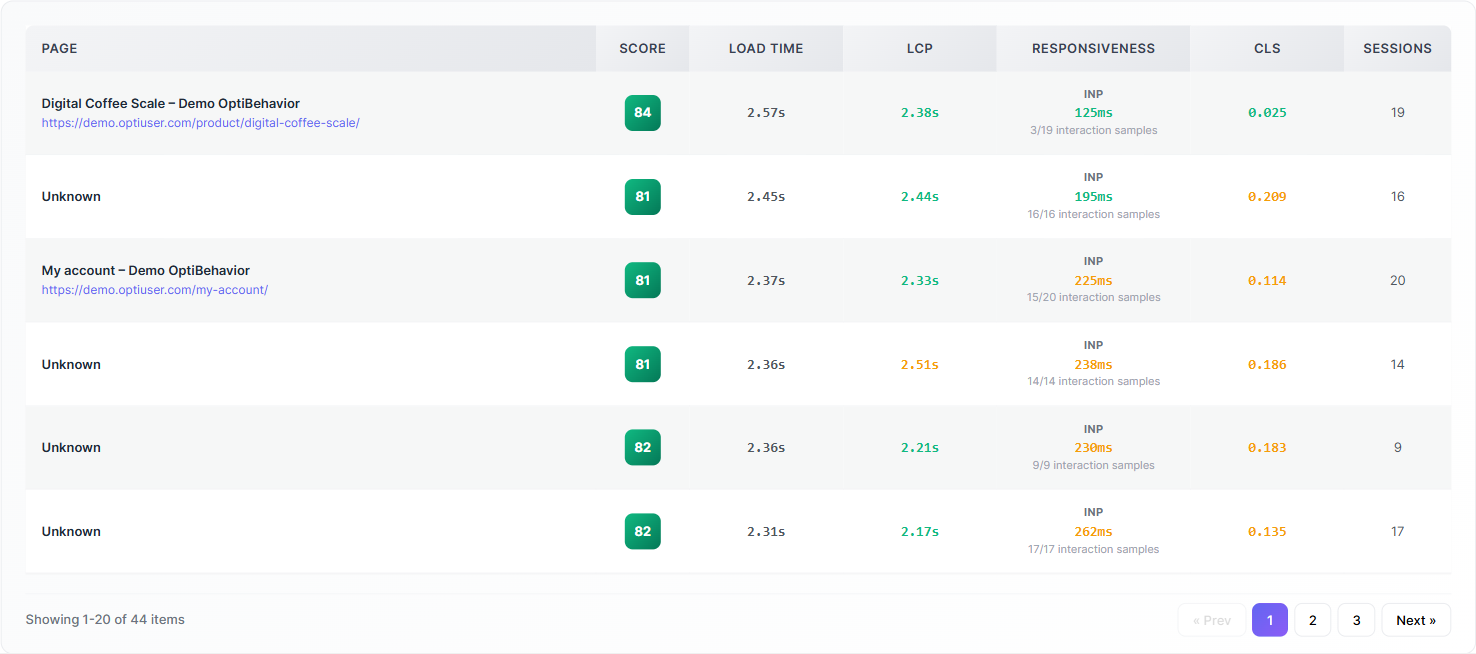Click the 230ms INP value
1476x654 pixels.
click(1093, 448)
